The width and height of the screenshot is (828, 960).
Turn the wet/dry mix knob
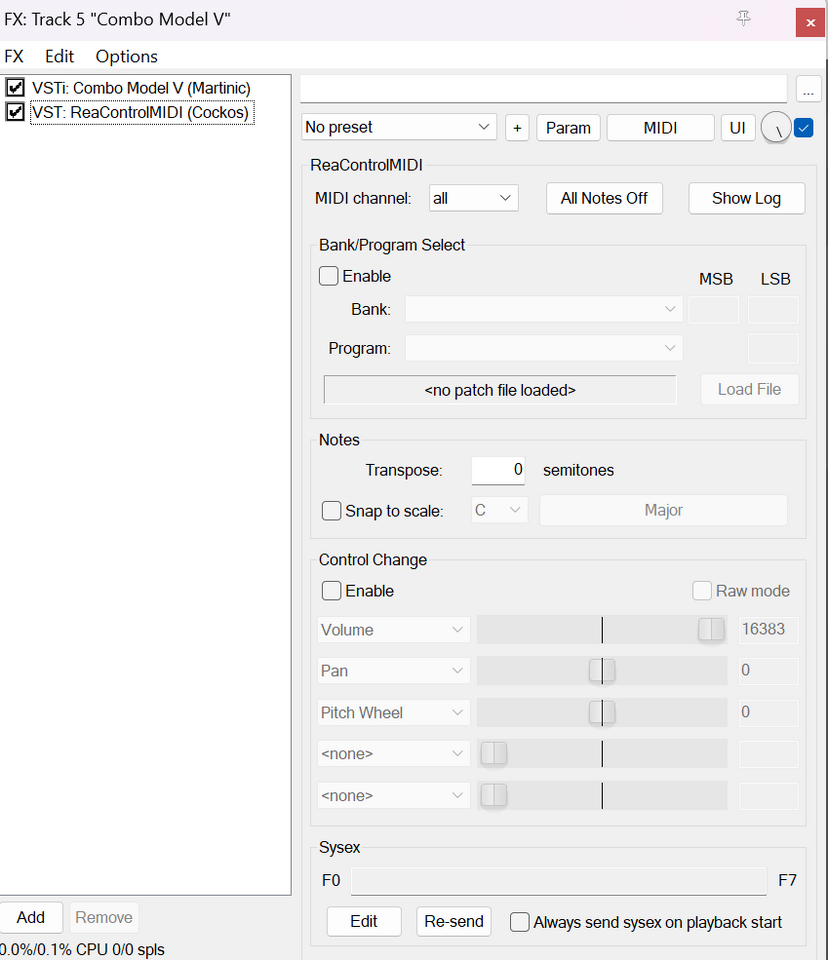[x=776, y=128]
